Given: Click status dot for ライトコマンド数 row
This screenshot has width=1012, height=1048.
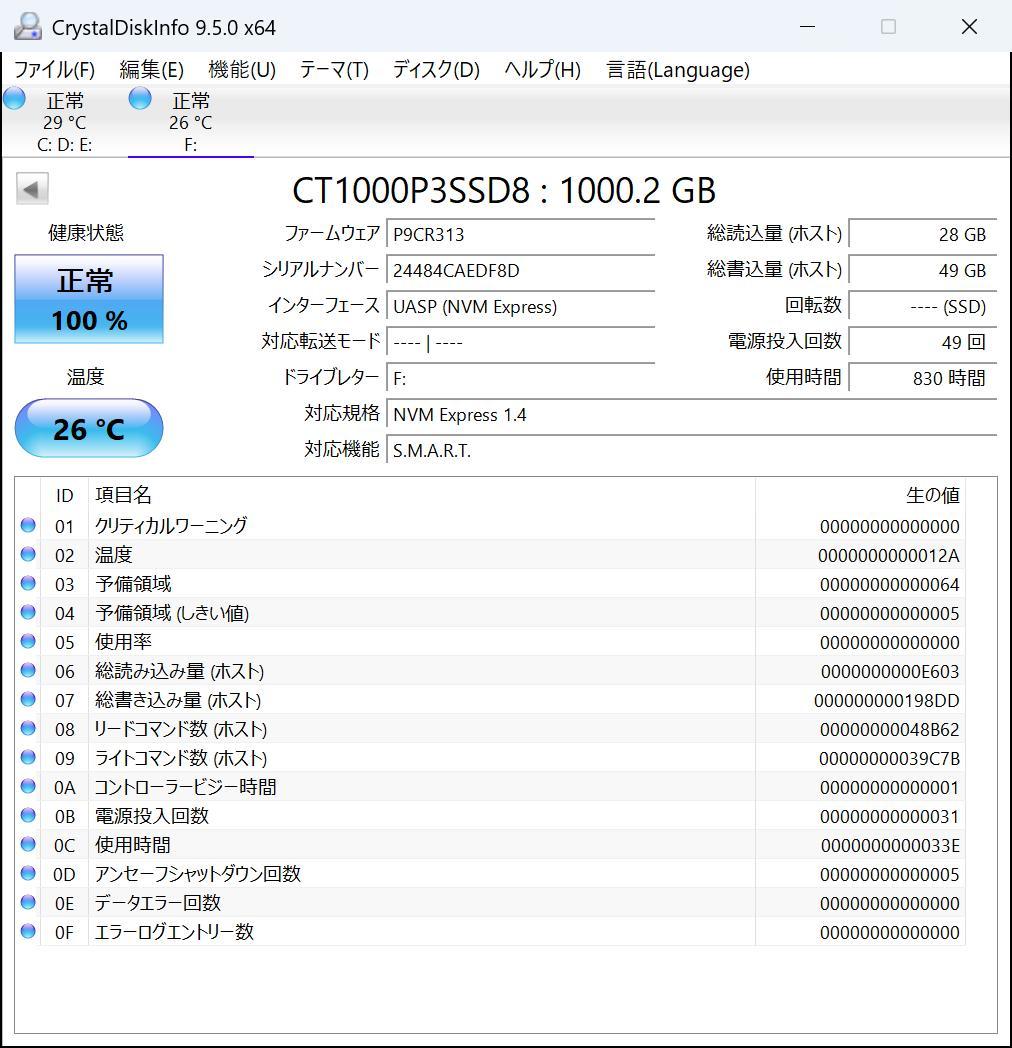Looking at the screenshot, I should tap(28, 757).
